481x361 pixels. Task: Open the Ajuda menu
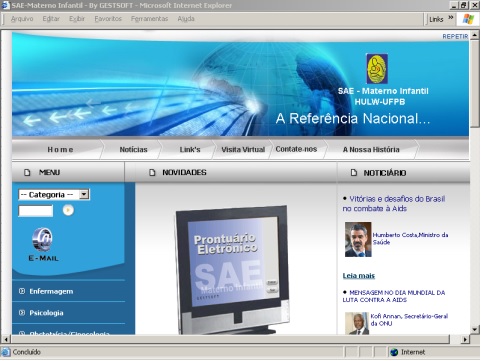pyautogui.click(x=186, y=19)
